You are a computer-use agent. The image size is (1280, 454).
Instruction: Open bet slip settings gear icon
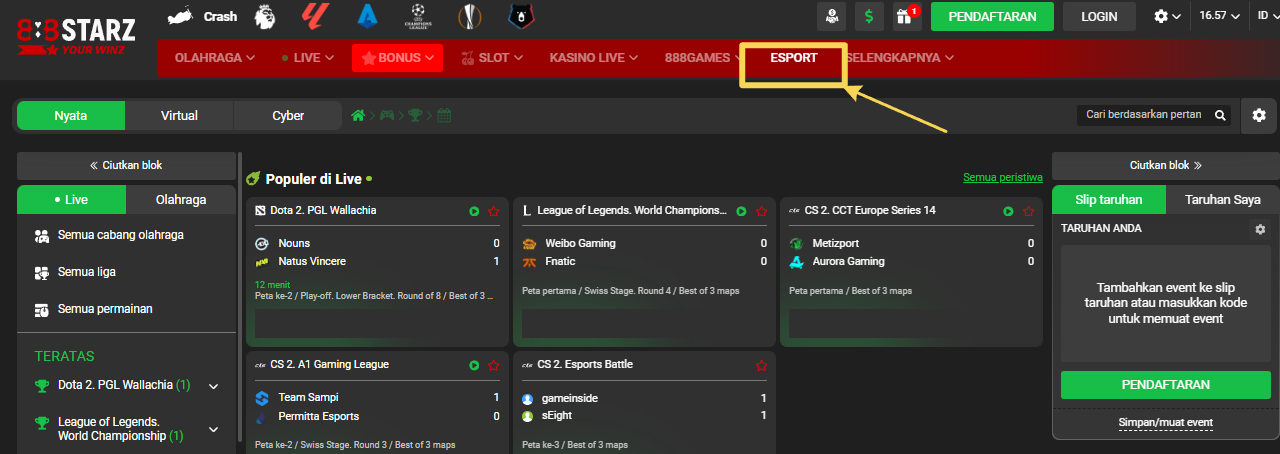tap(1259, 229)
